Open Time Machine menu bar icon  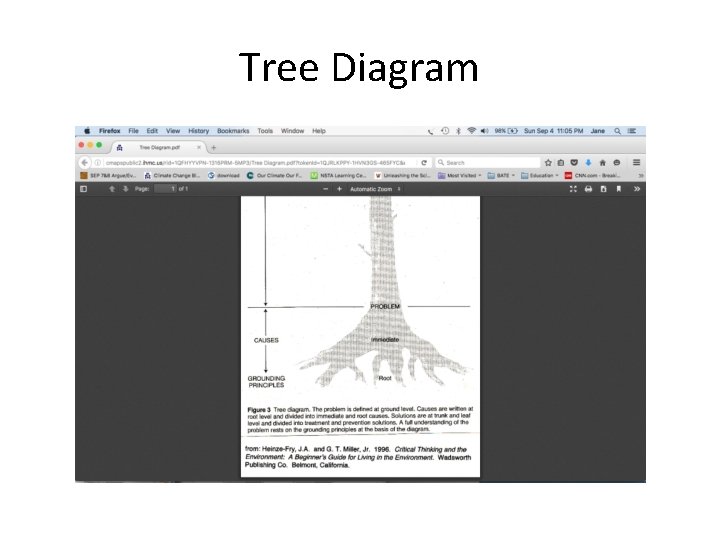pyautogui.click(x=445, y=131)
